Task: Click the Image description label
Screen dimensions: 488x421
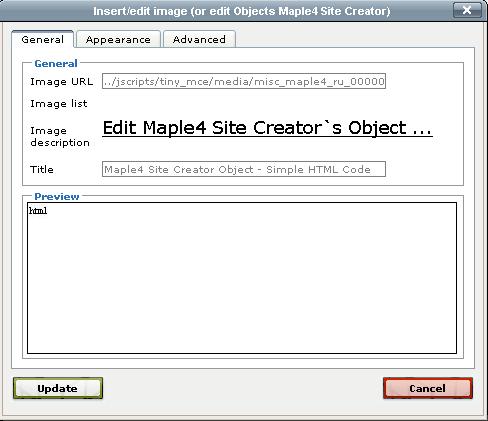Action: tap(60, 136)
